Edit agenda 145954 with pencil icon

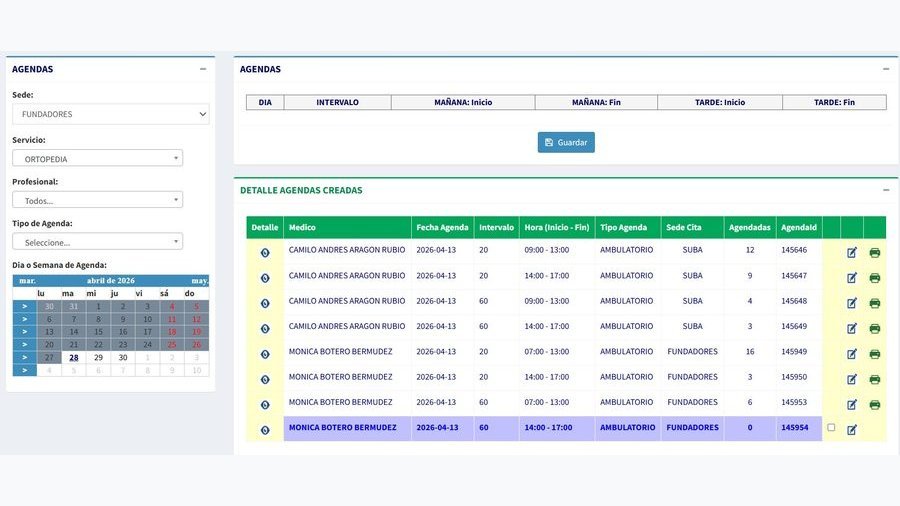tap(852, 430)
